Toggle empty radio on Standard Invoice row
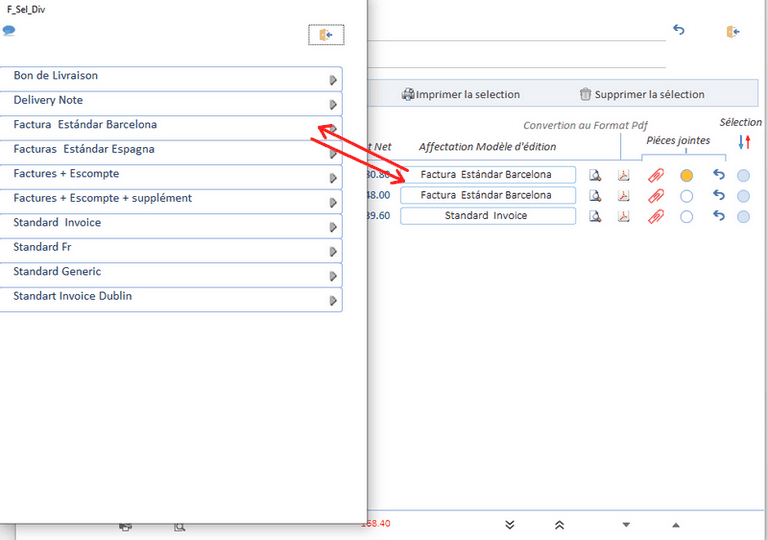The height and width of the screenshot is (540, 768). click(687, 217)
